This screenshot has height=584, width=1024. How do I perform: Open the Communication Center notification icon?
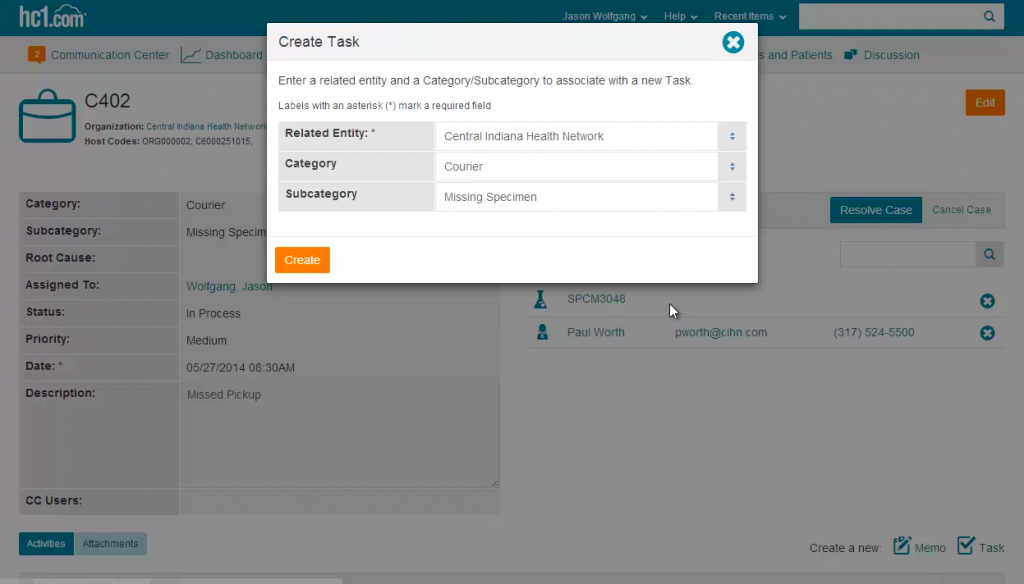[x=37, y=55]
